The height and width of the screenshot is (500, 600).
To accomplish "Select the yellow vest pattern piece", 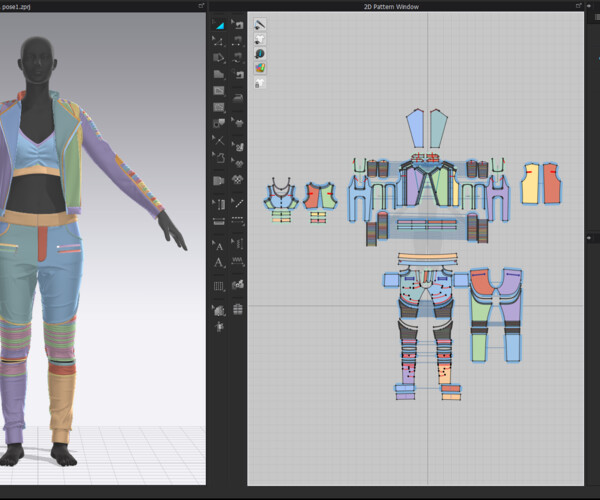I will click(x=530, y=184).
